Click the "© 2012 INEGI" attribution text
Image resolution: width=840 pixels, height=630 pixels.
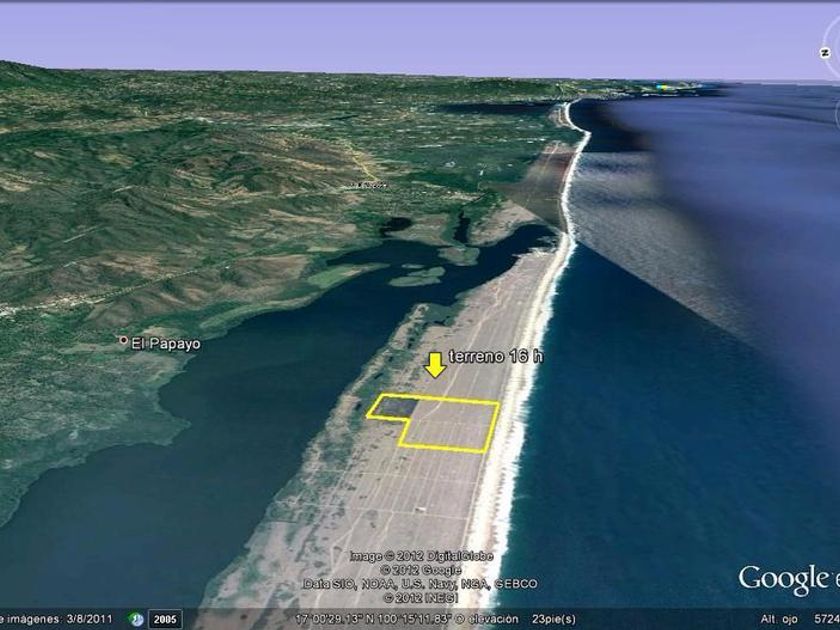421,597
